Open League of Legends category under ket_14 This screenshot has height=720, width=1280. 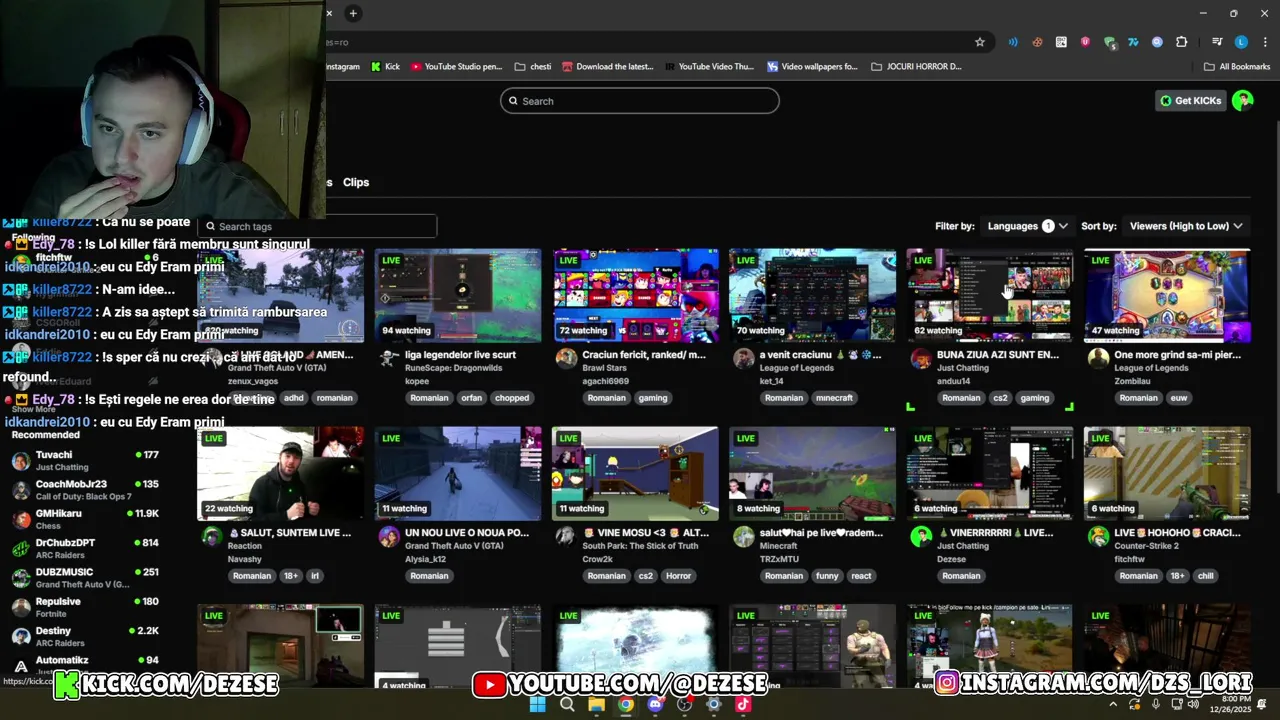(x=797, y=368)
